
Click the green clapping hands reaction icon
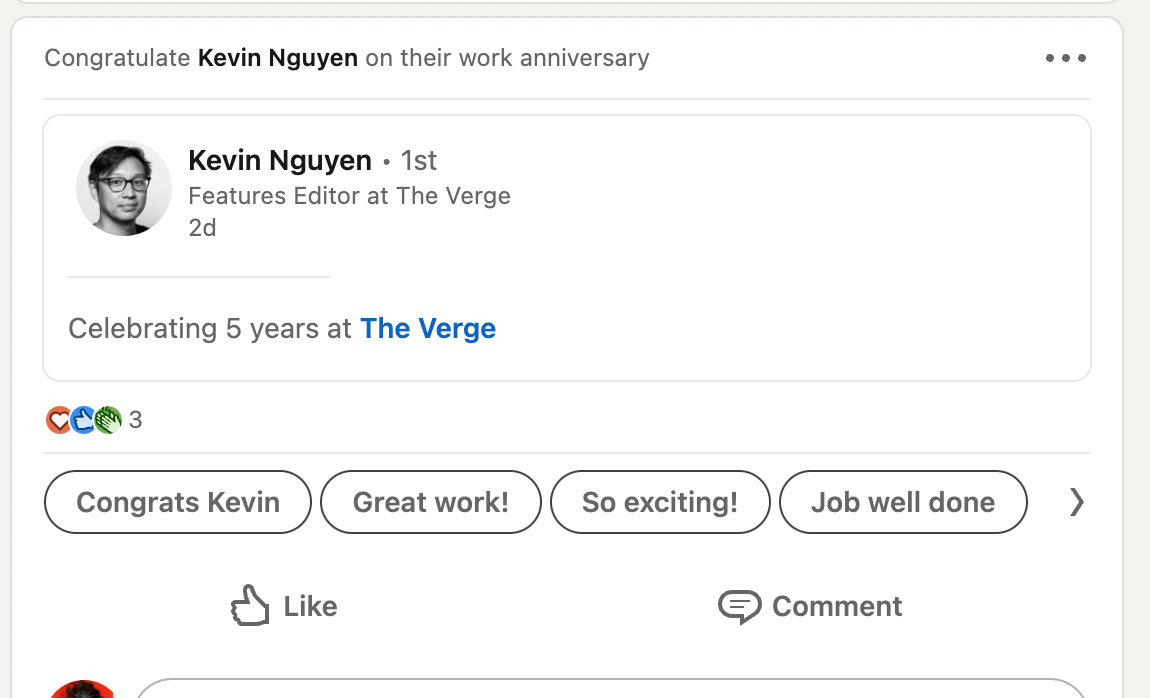[108, 420]
